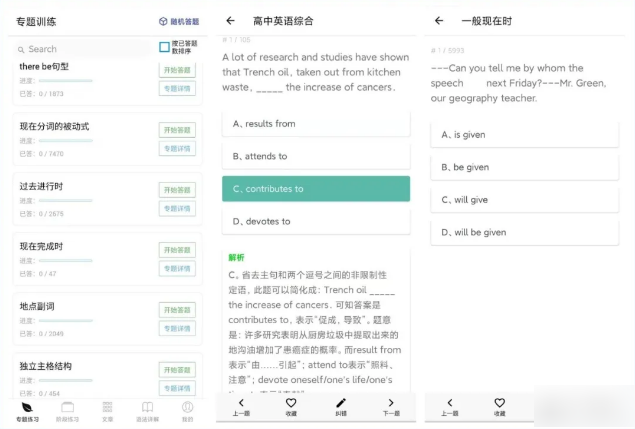635x429 pixels.
Task: Choose answer B, attends to
Action: point(316,156)
